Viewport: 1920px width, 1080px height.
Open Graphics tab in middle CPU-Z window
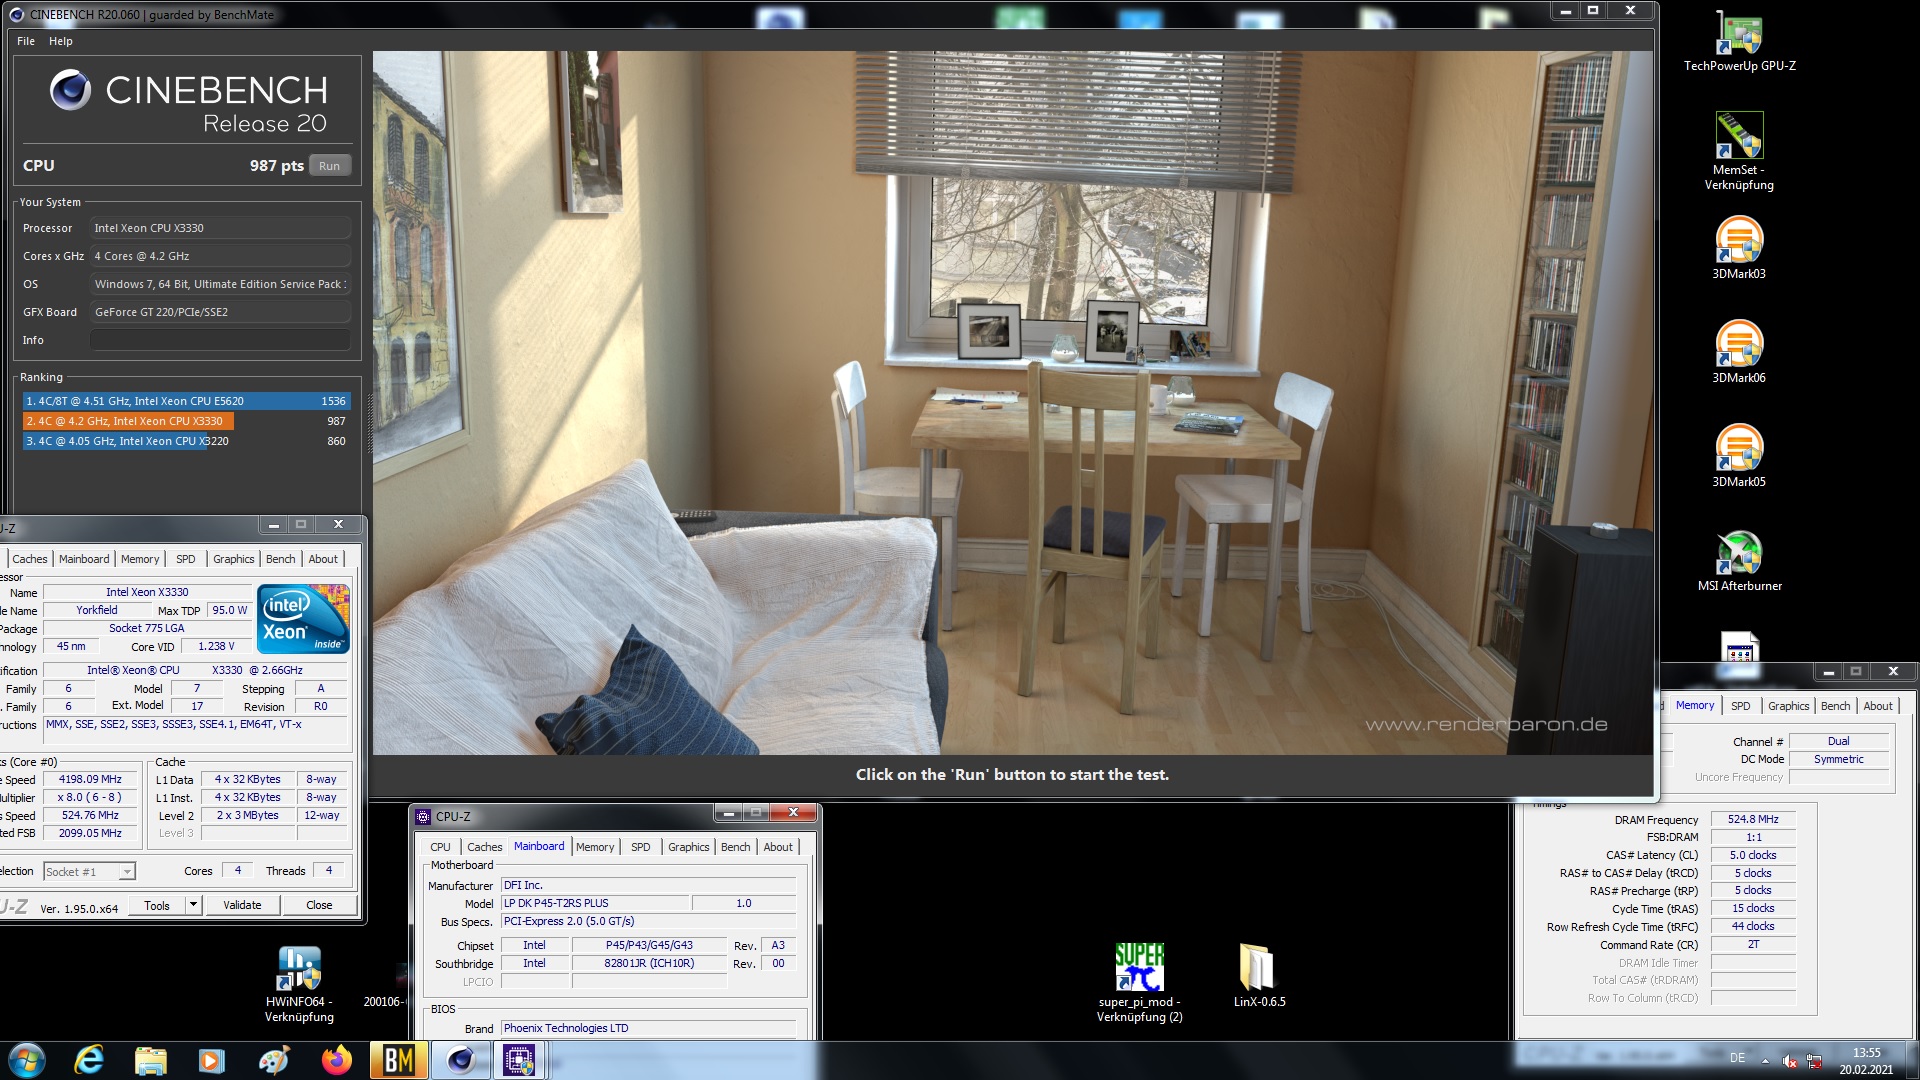pos(688,847)
